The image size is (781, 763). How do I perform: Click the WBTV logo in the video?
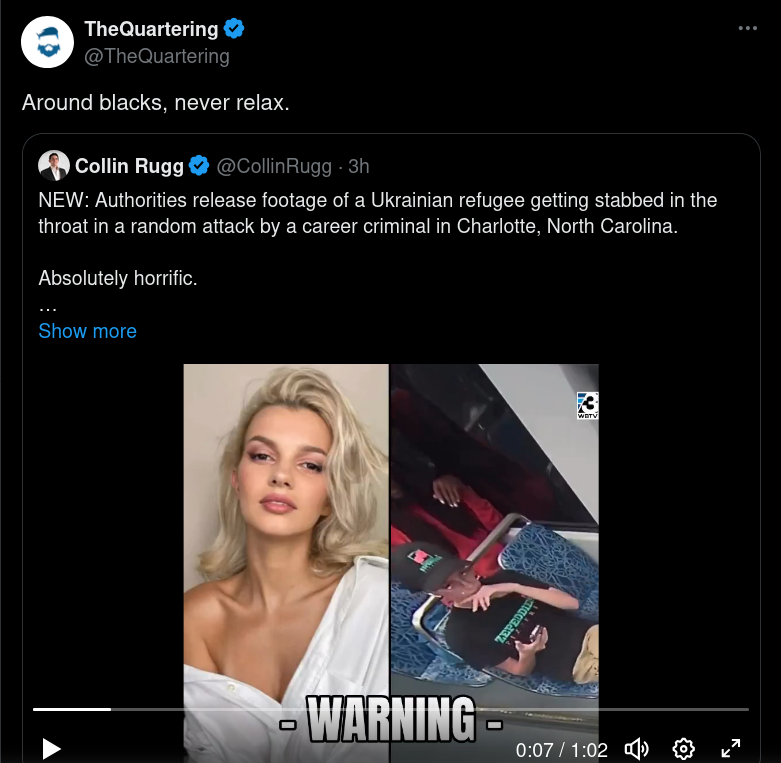click(587, 405)
